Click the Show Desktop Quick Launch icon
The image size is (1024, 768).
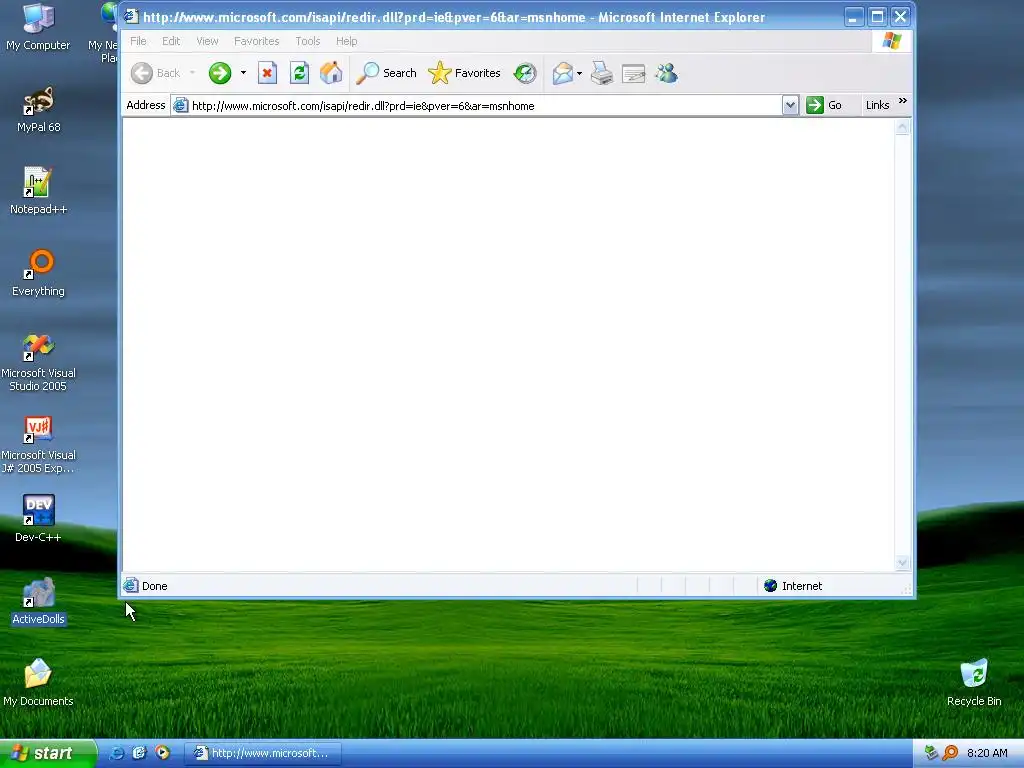[x=139, y=753]
